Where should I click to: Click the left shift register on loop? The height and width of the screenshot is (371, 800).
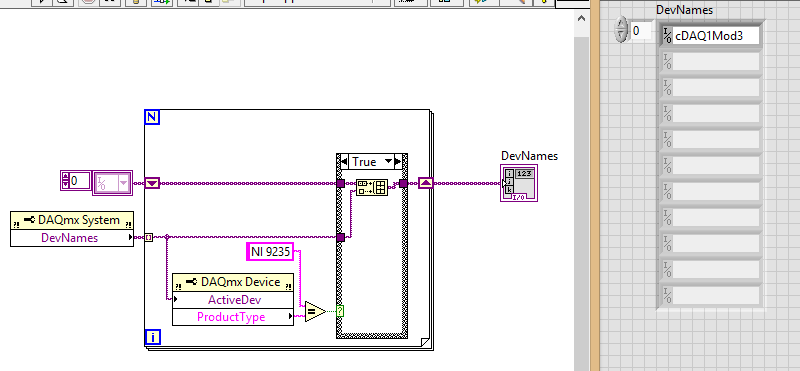point(153,183)
